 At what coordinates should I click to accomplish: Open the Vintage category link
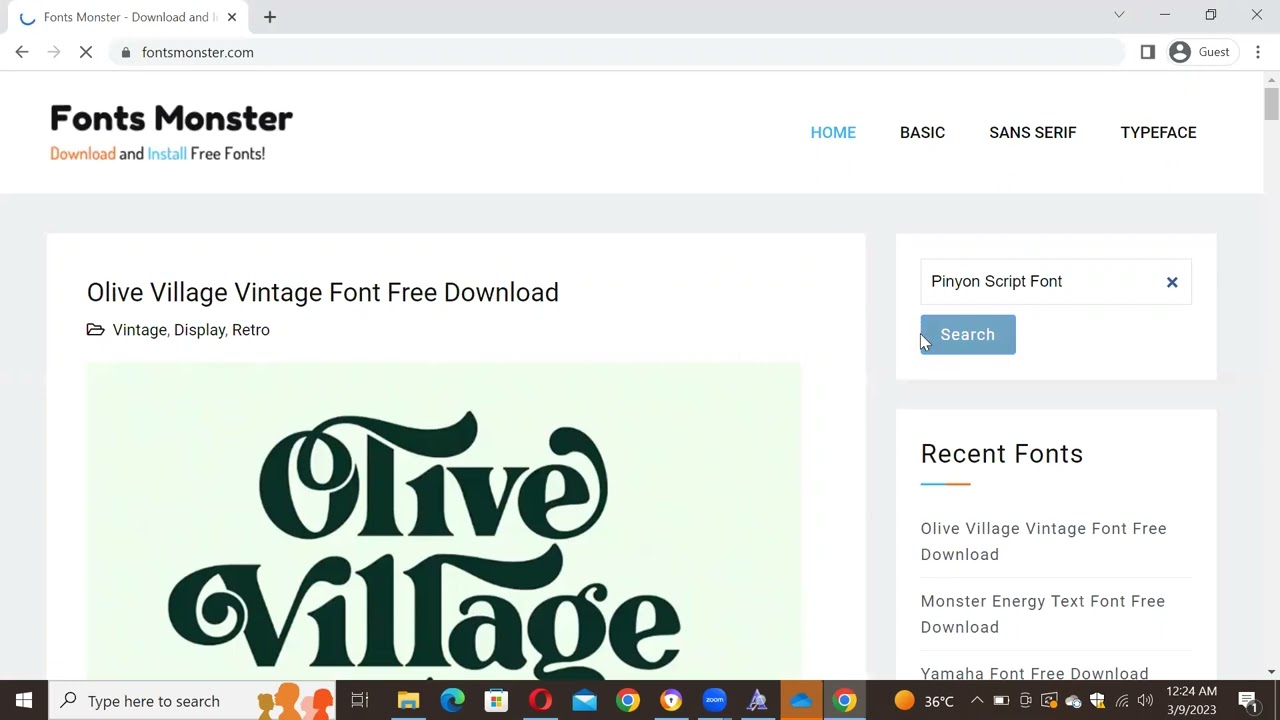139,330
